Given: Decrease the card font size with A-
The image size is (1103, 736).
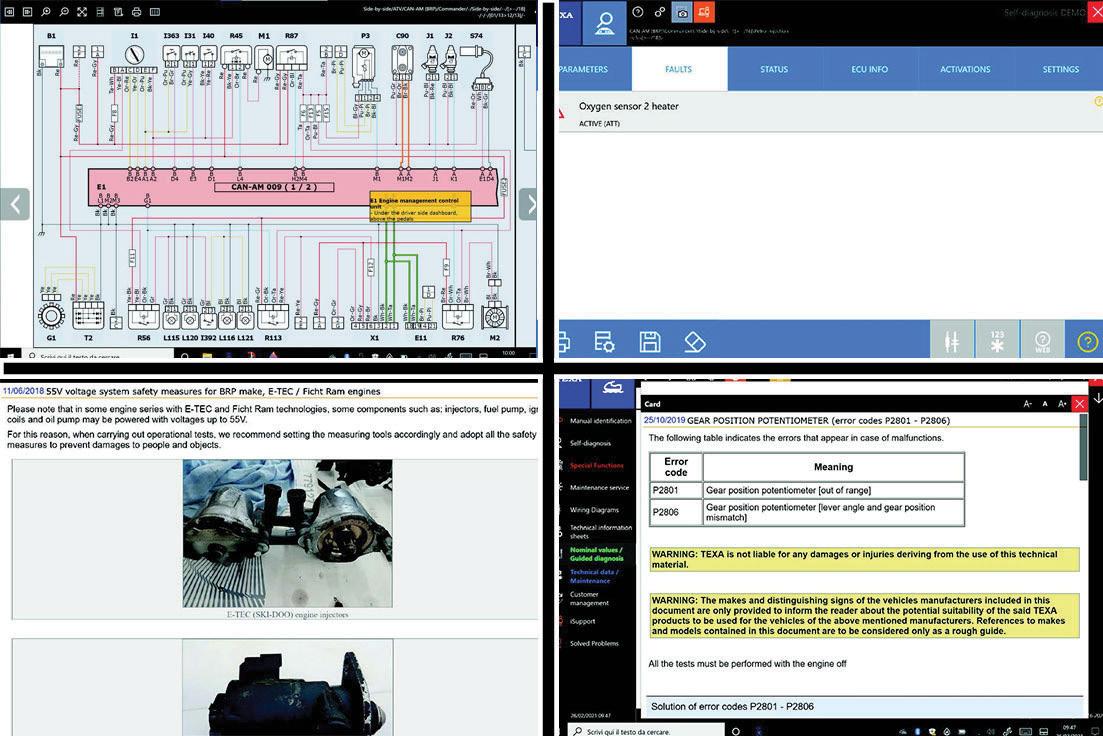Looking at the screenshot, I should click(x=1027, y=404).
